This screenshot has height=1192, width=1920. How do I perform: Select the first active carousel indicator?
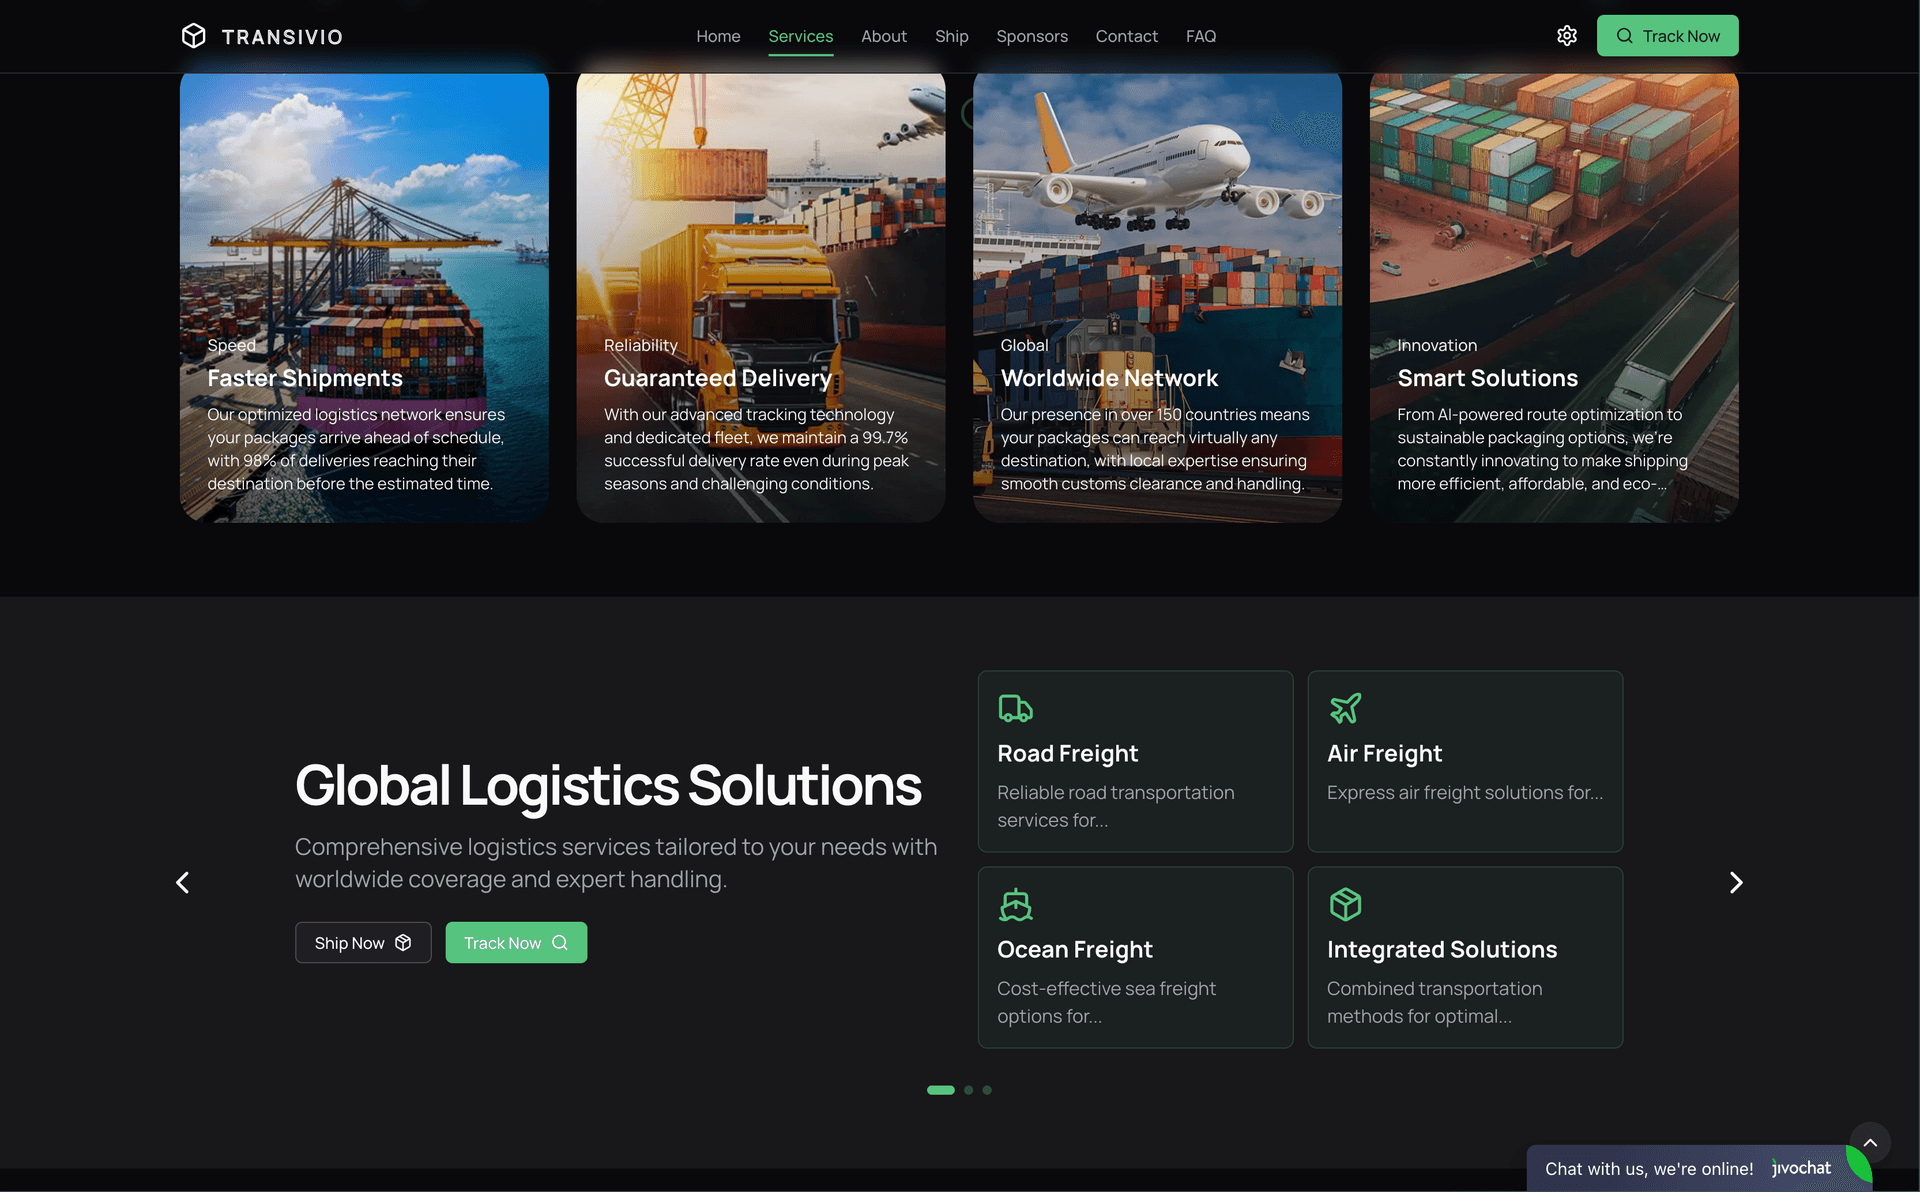click(940, 1090)
